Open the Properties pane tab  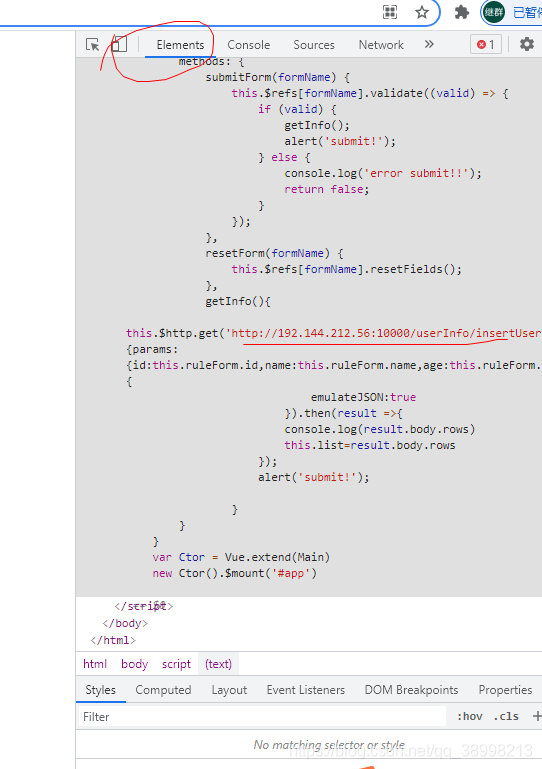click(505, 690)
